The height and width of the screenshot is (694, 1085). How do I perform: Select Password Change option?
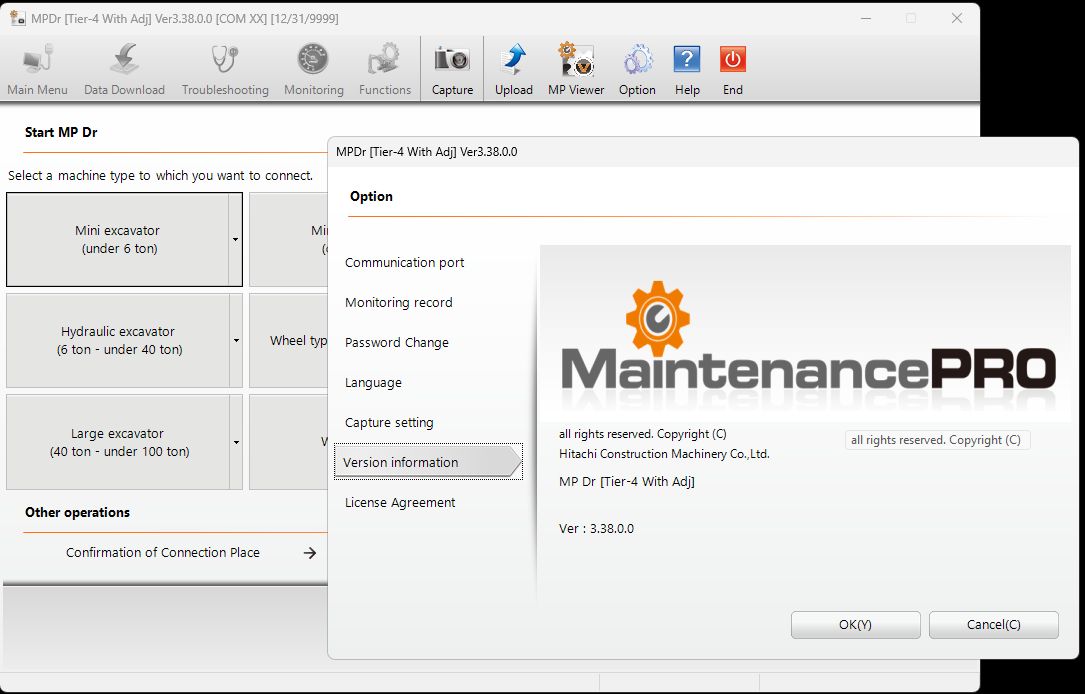396,343
